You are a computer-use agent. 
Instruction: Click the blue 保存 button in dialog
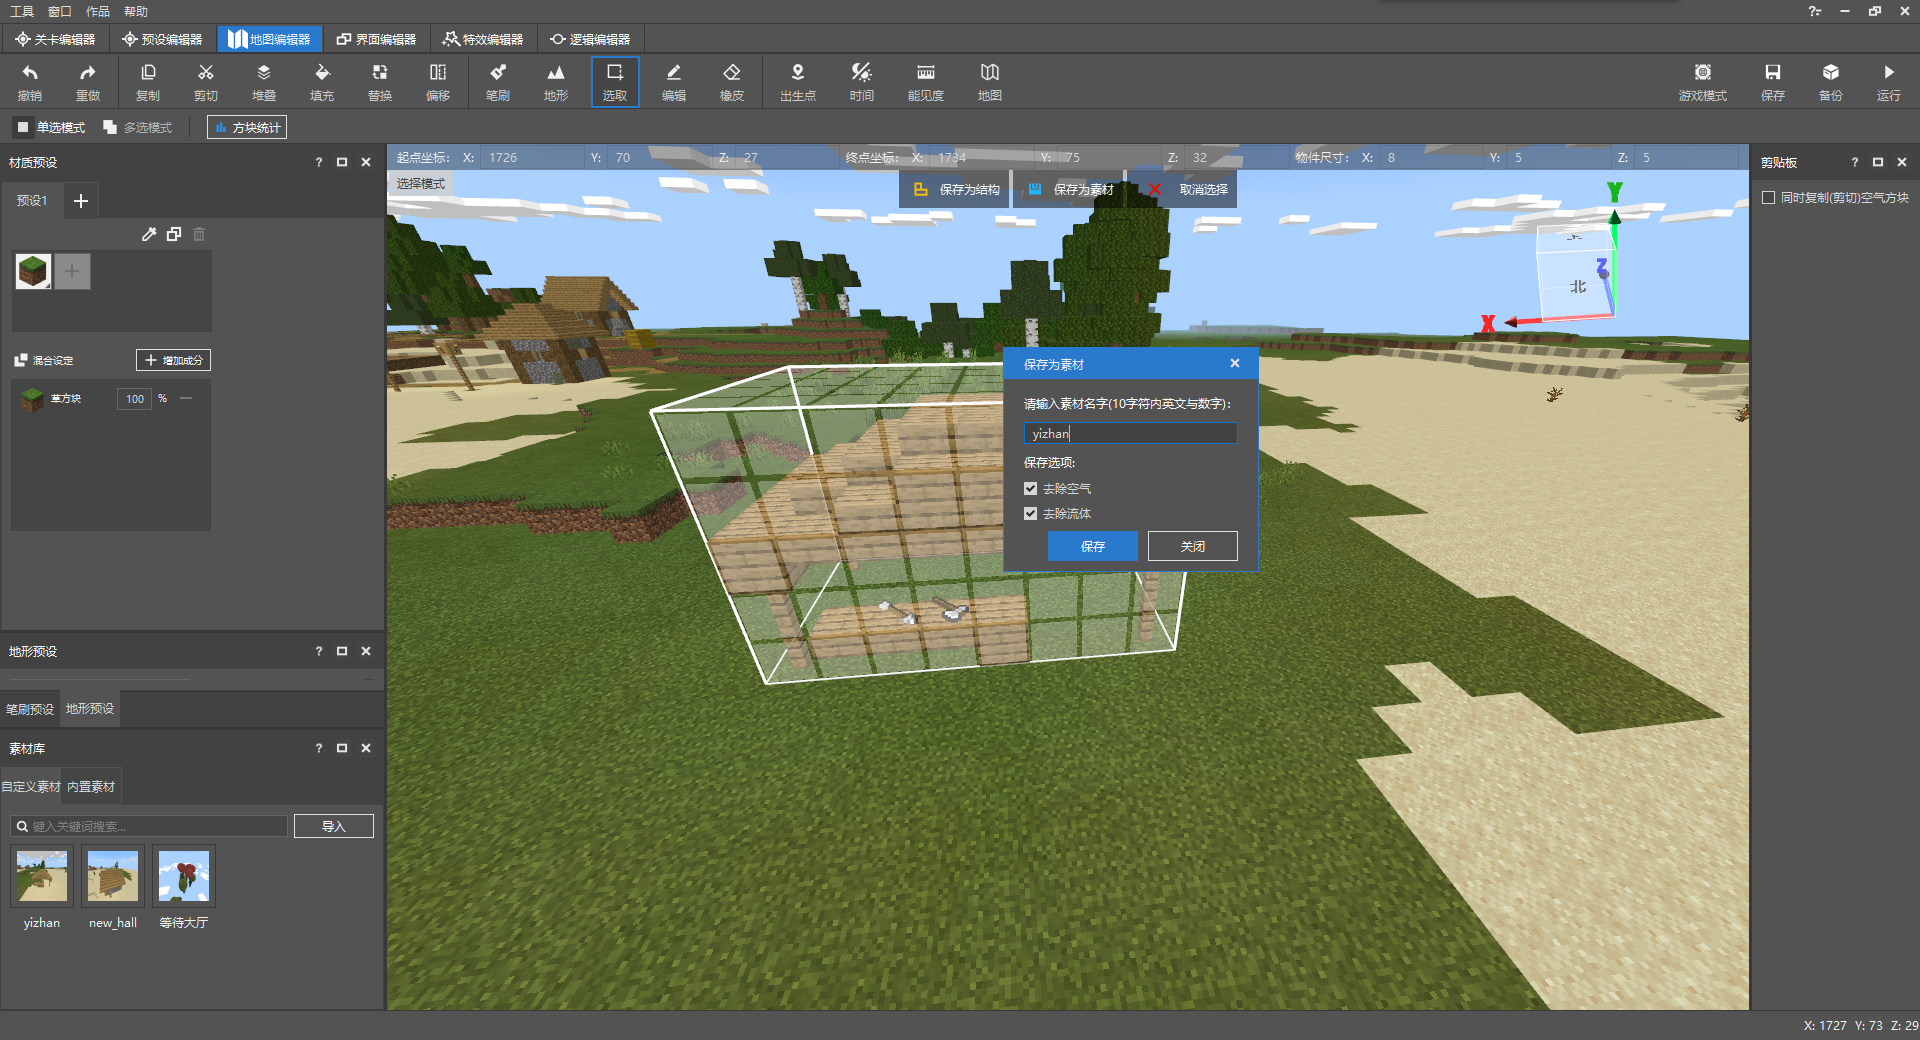click(x=1092, y=546)
